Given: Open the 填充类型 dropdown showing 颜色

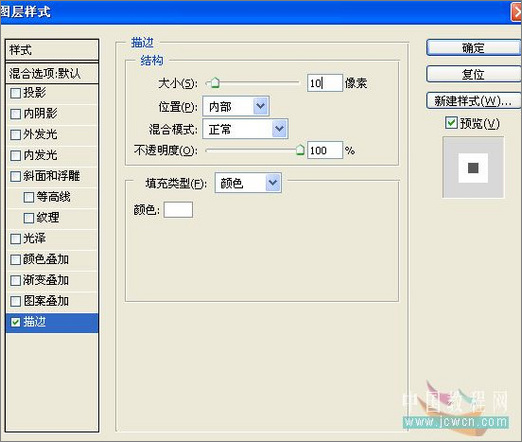Looking at the screenshot, I should tap(248, 182).
